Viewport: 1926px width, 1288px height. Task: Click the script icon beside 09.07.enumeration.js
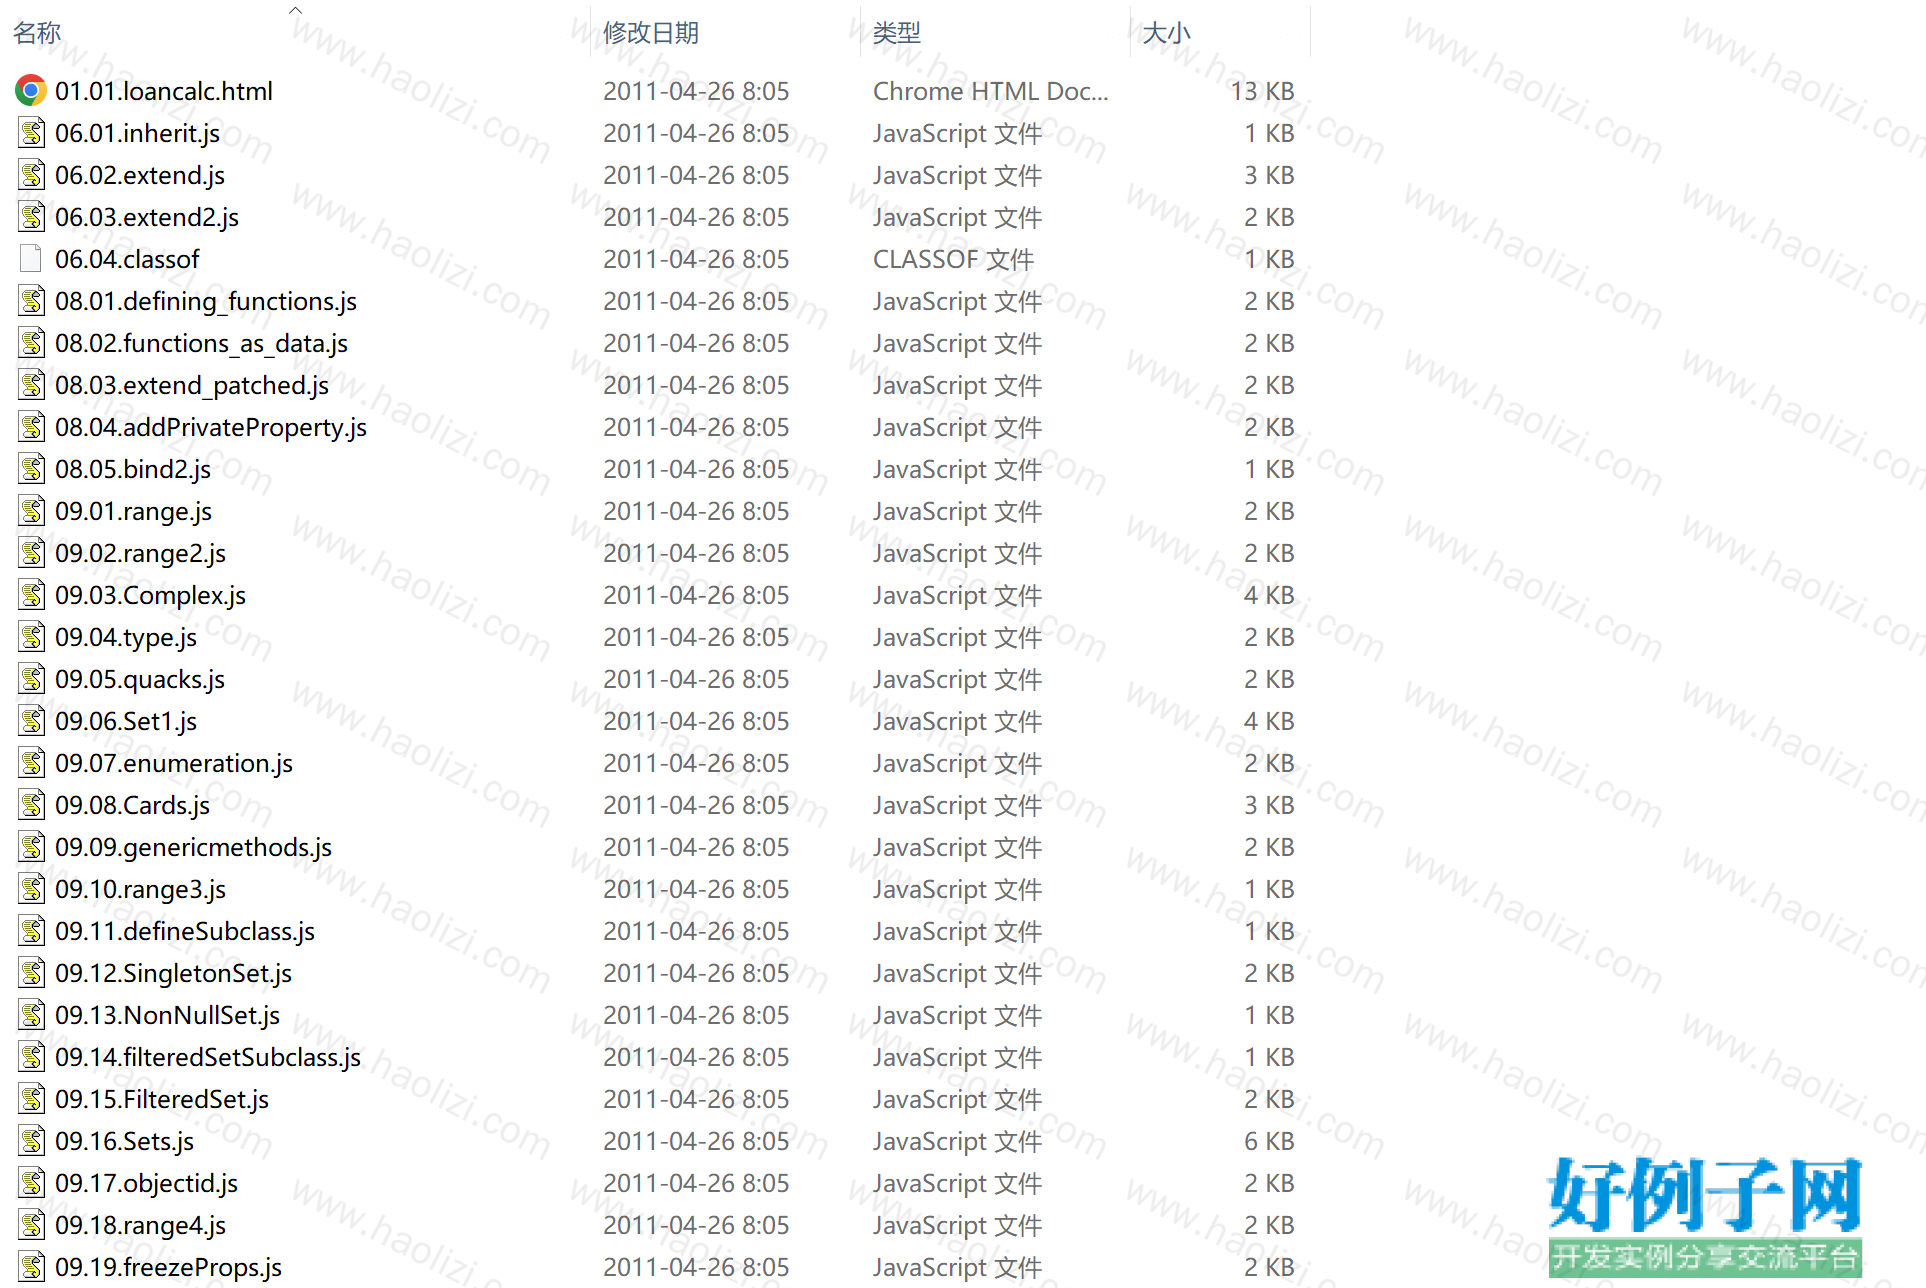coord(32,763)
